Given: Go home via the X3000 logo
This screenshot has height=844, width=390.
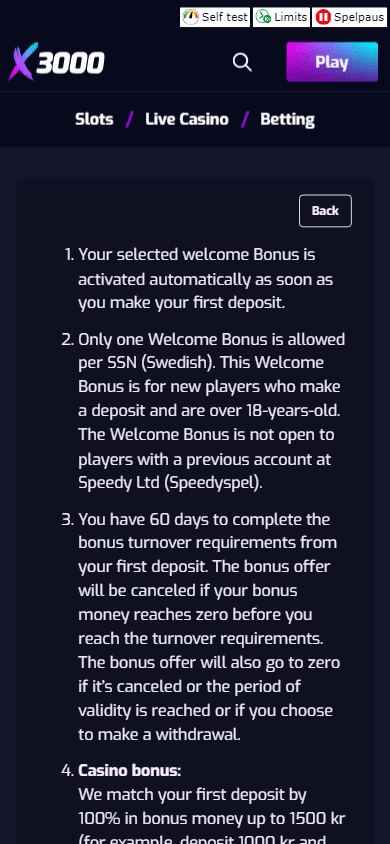Looking at the screenshot, I should pyautogui.click(x=56, y=62).
